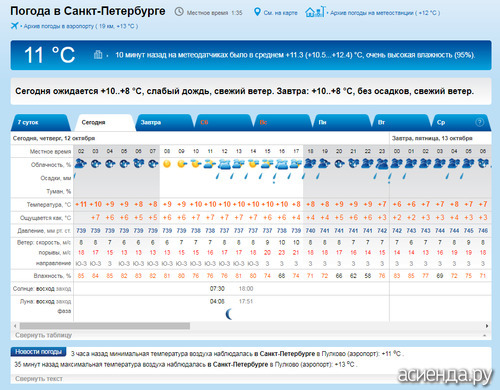
Task: Click the Погода в Санкт-Петербурге heading
Action: coord(88,11)
